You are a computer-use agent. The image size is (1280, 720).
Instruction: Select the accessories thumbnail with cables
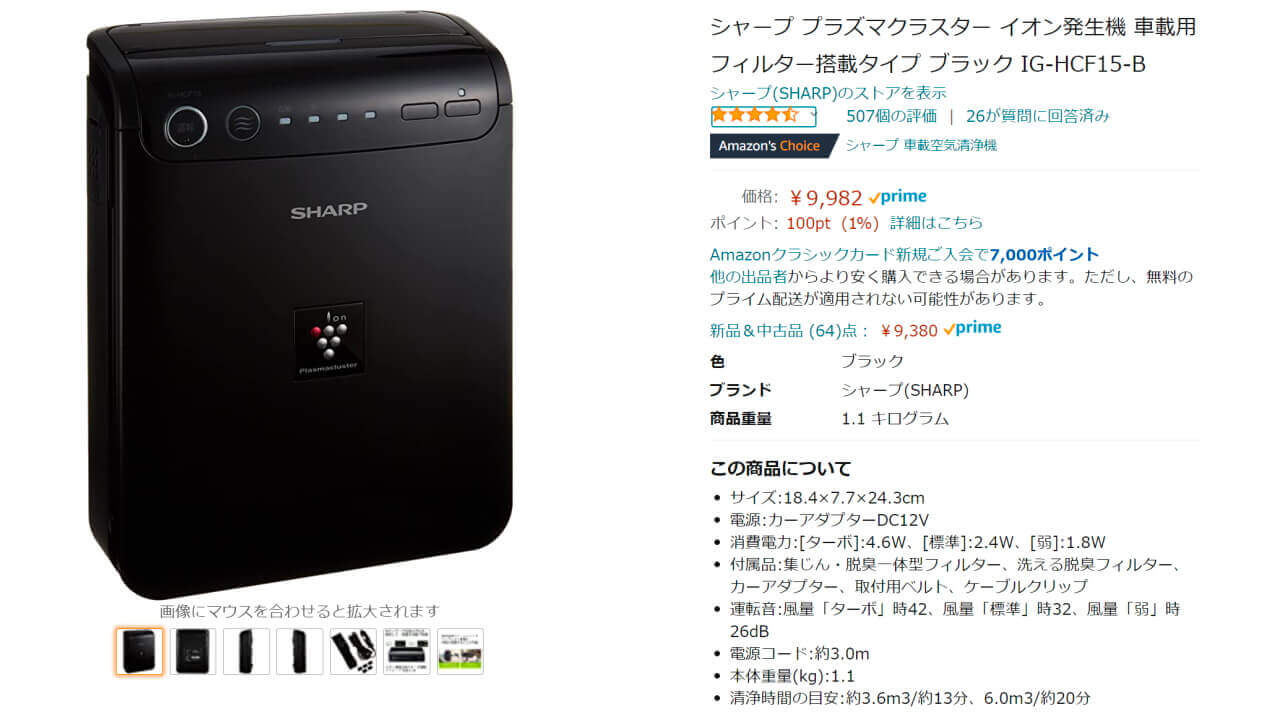[353, 651]
